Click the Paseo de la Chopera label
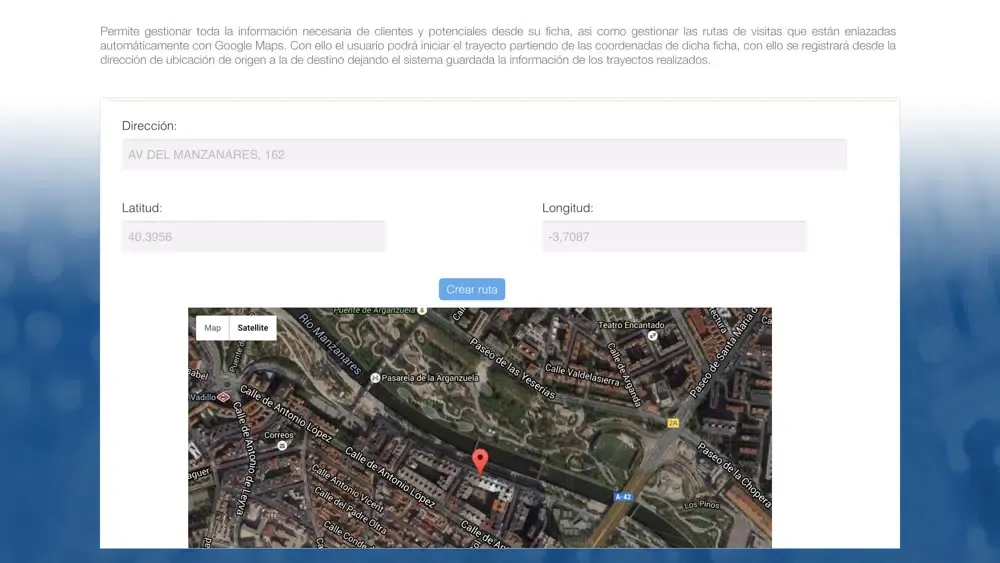 point(735,475)
